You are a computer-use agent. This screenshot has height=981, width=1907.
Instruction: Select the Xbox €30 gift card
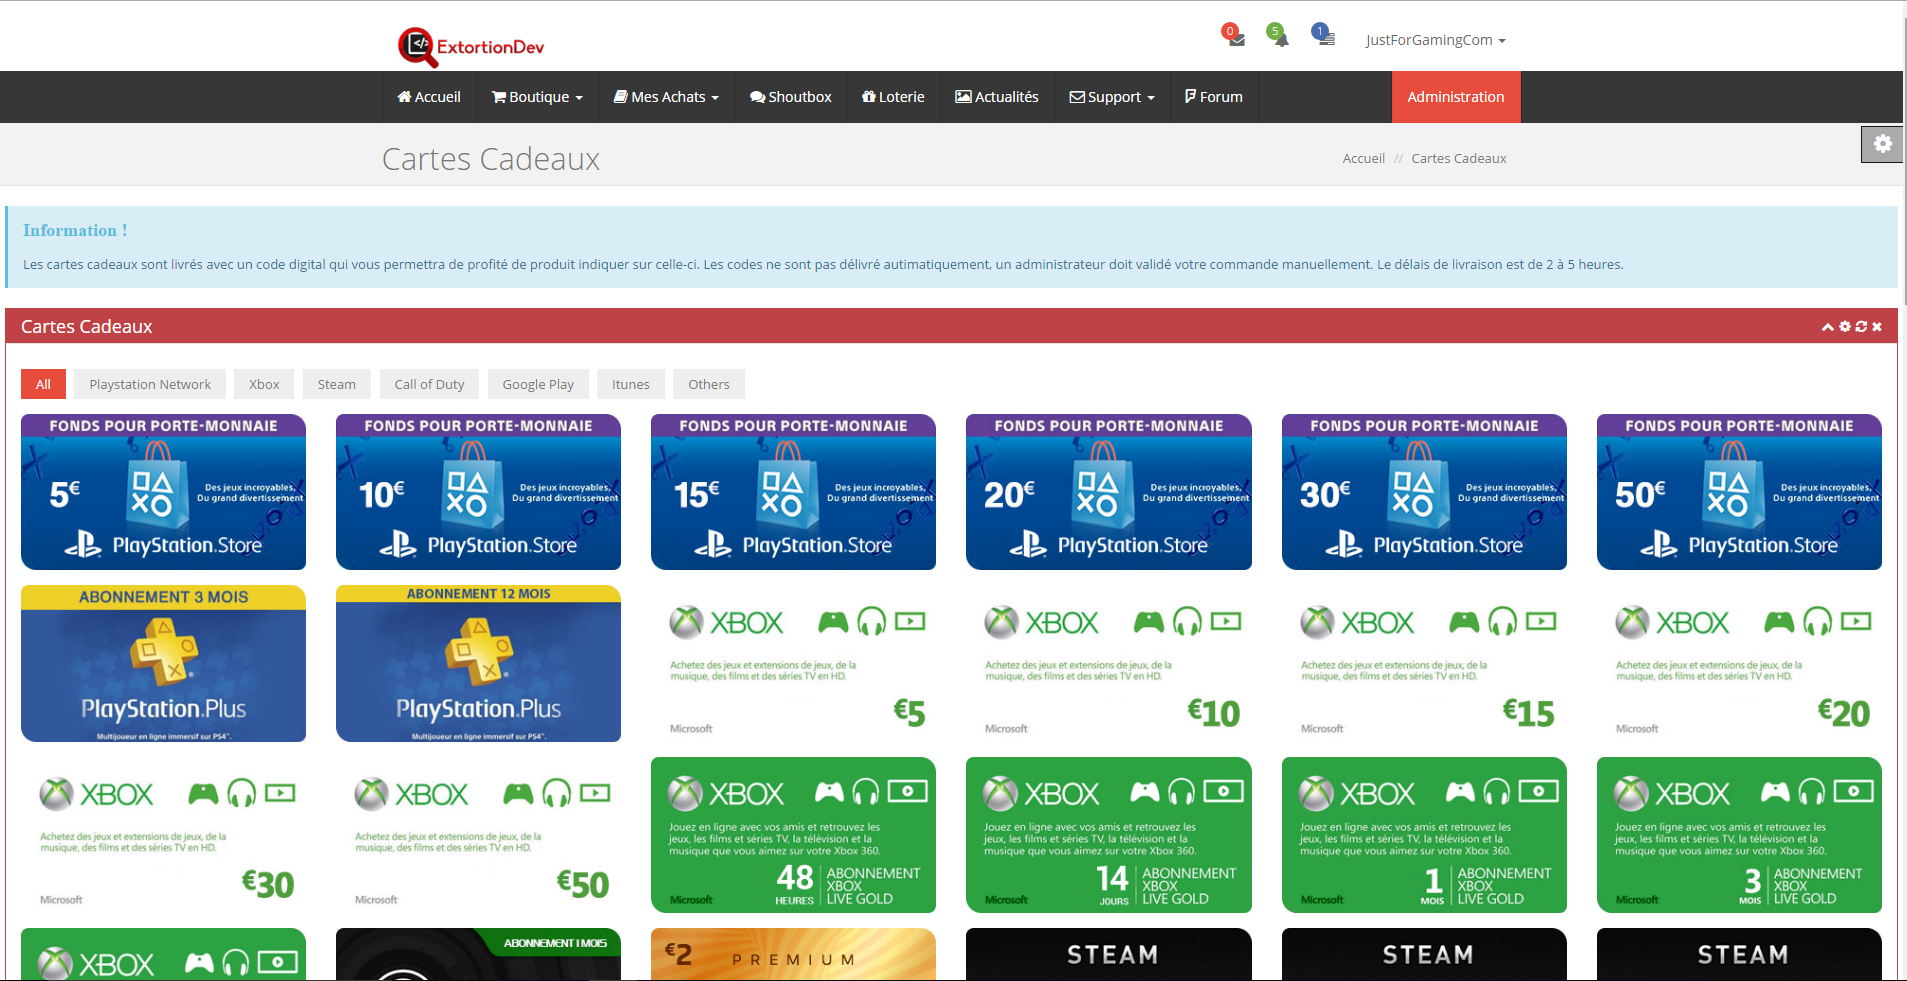tap(163, 835)
